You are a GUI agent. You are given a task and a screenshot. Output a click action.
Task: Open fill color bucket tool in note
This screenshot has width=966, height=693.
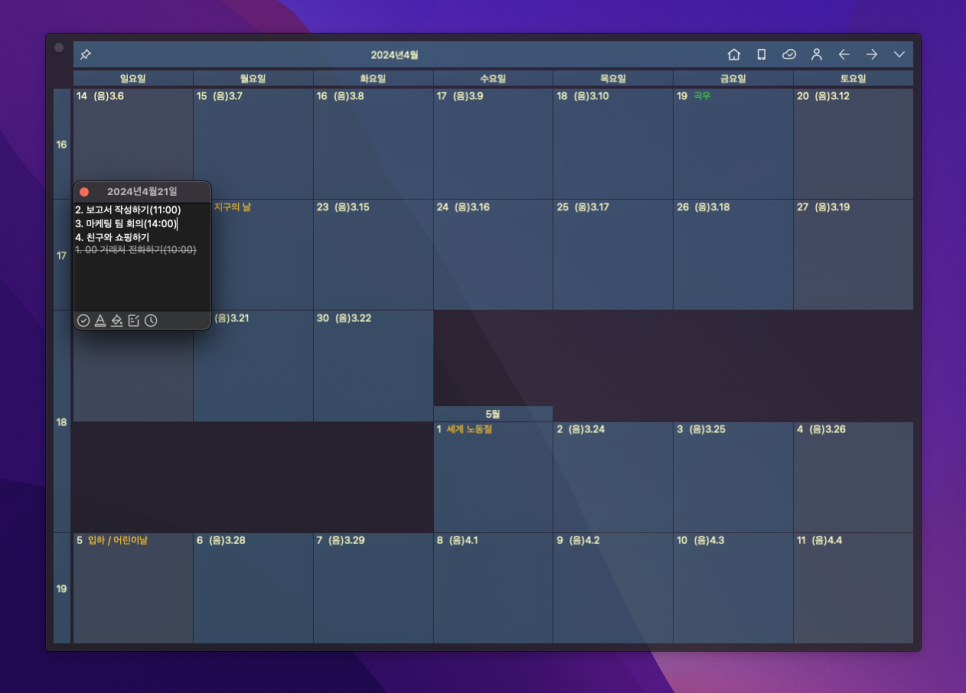pos(116,320)
